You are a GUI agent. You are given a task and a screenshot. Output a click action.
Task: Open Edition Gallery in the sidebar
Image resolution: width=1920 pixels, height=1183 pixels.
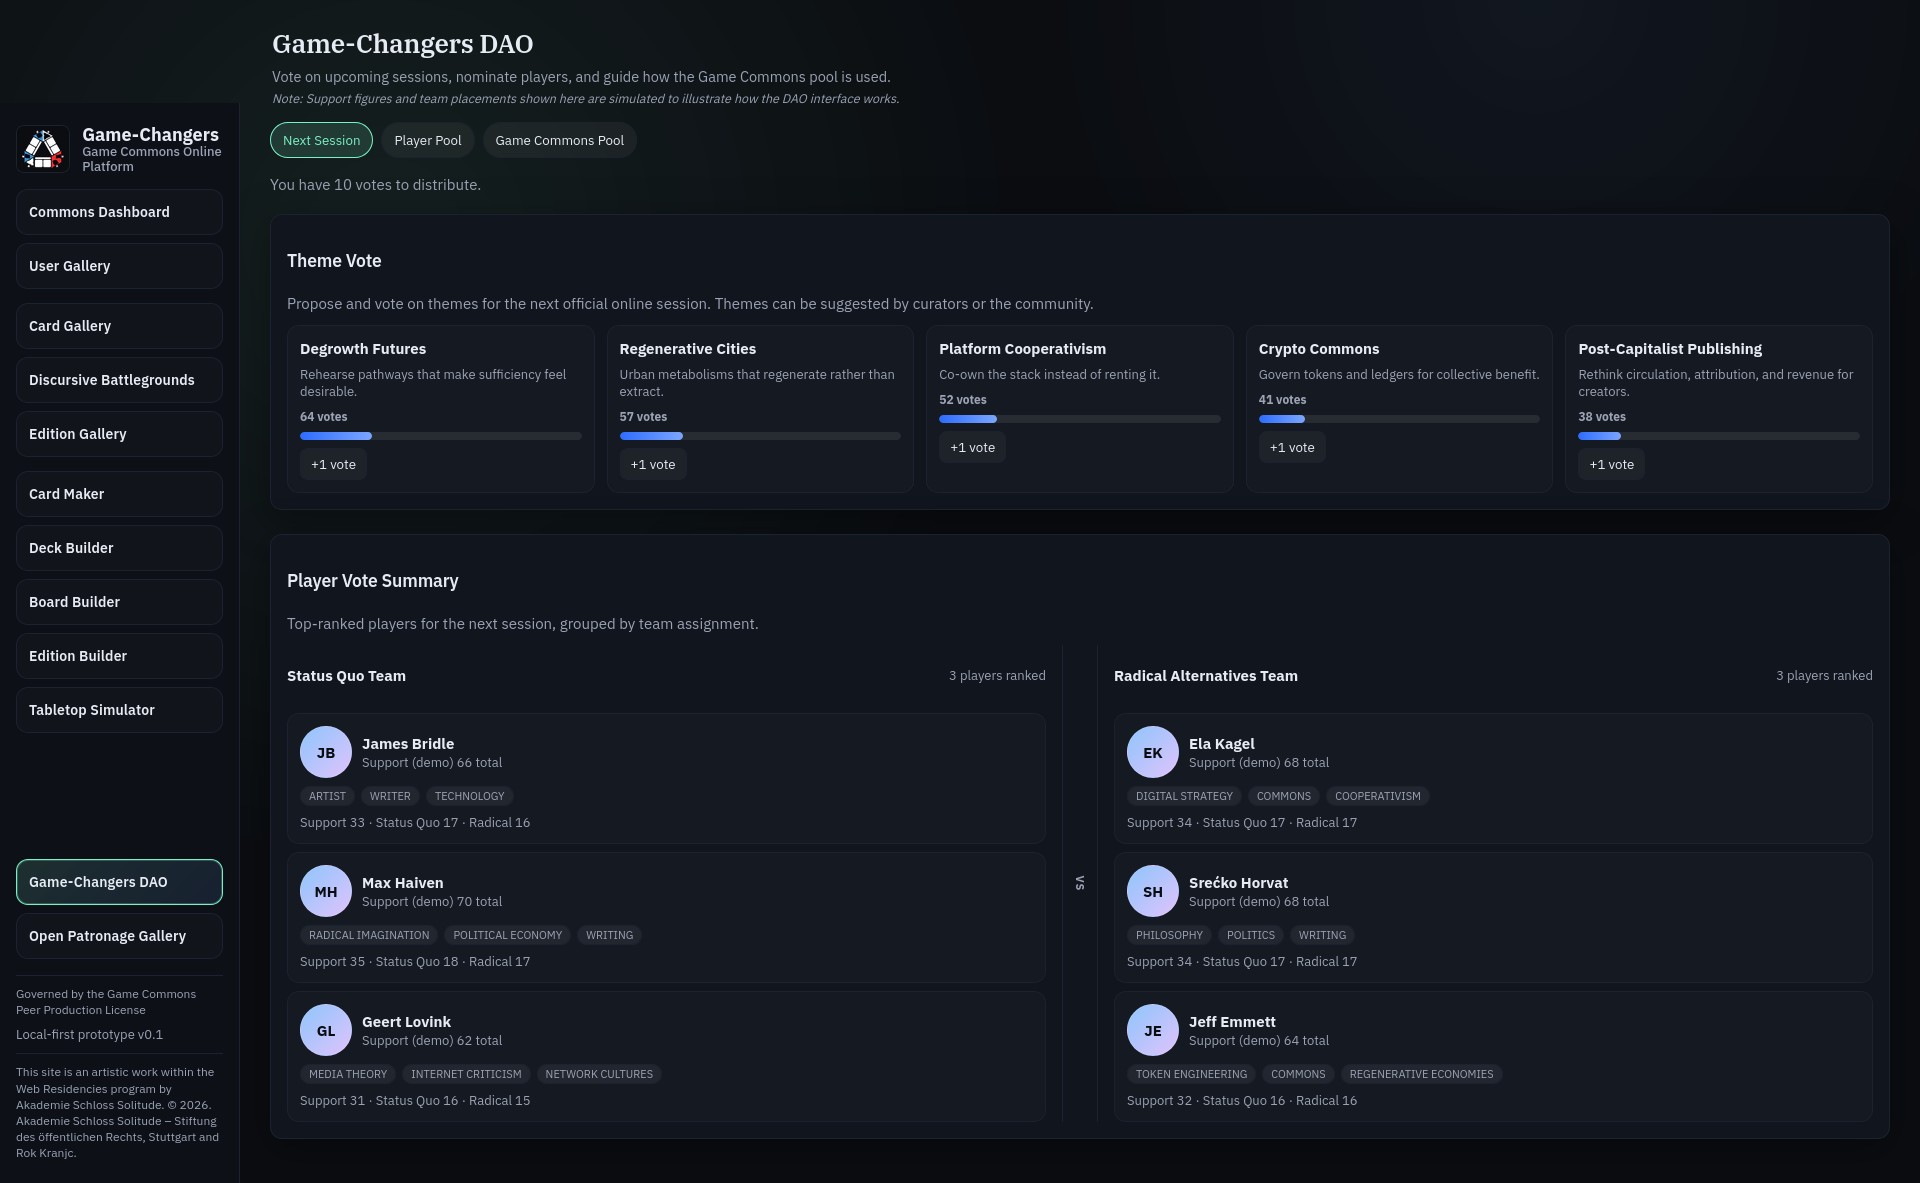tap(119, 434)
